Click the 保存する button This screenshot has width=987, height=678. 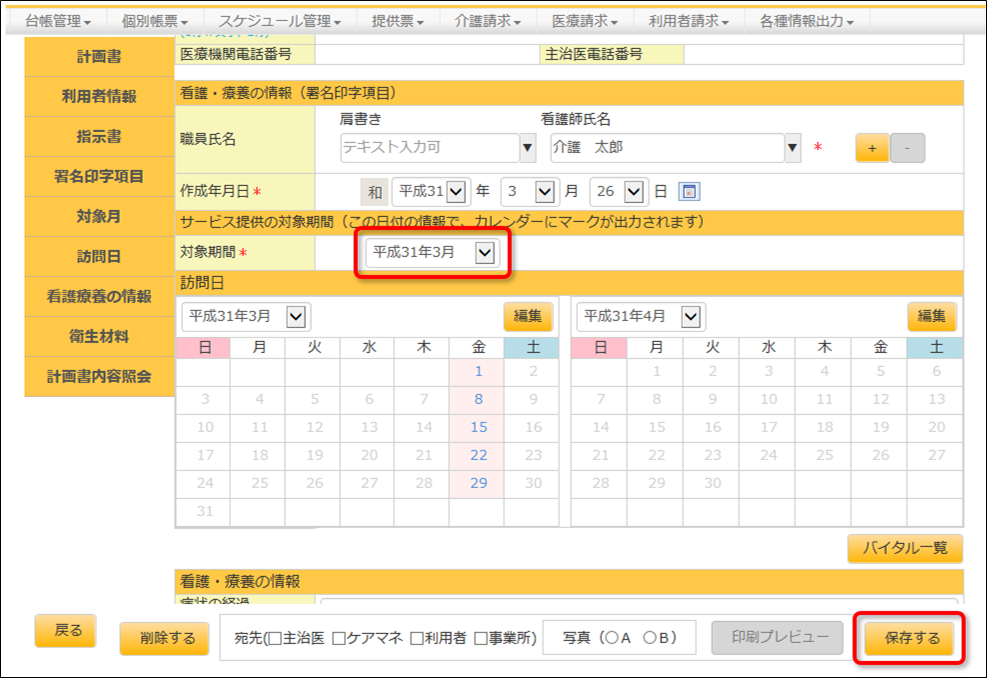(x=911, y=638)
